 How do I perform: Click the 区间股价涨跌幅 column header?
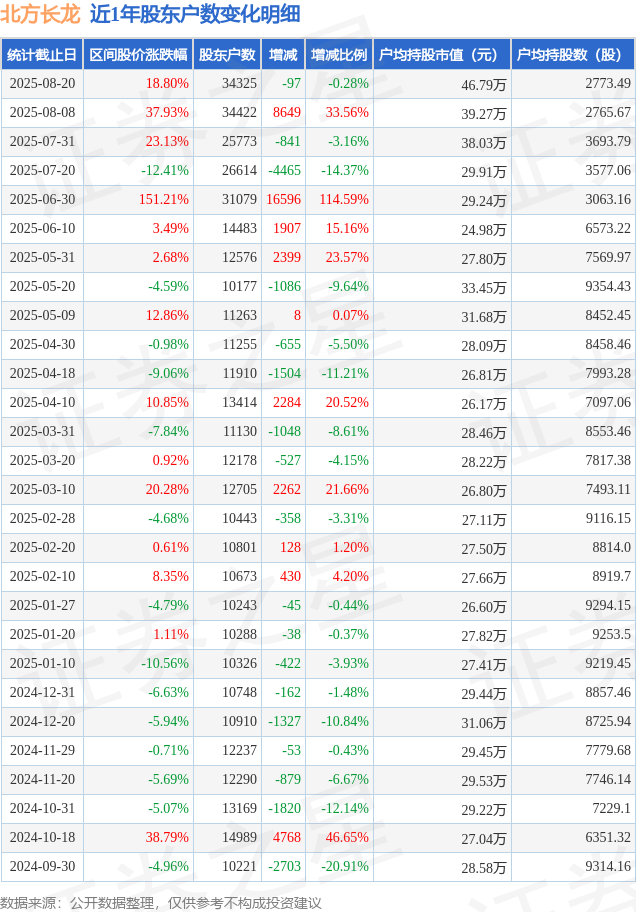pos(138,55)
